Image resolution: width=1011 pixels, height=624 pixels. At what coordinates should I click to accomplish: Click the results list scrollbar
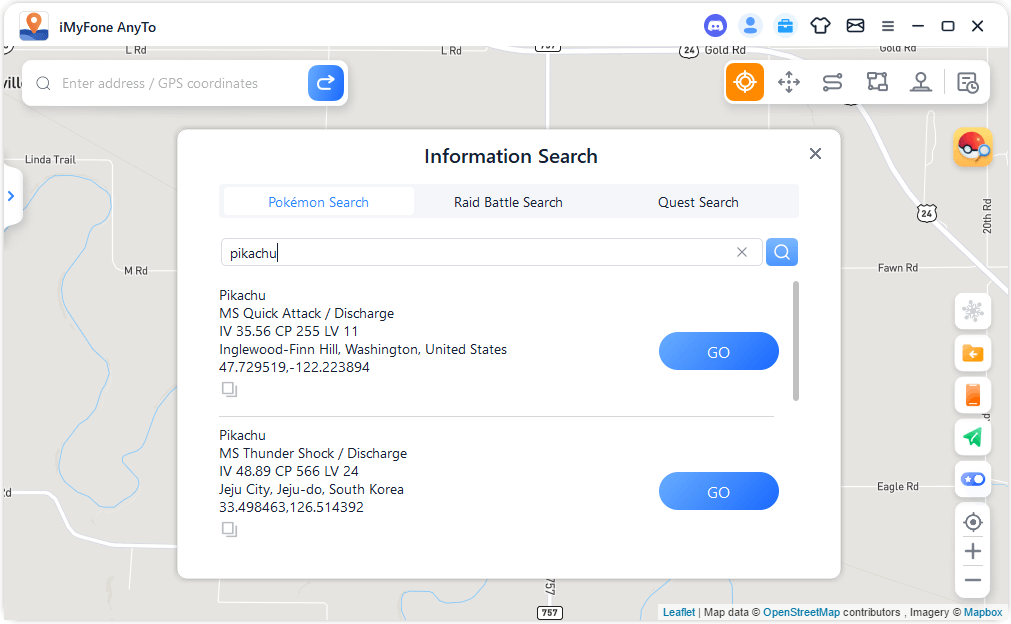[x=796, y=341]
